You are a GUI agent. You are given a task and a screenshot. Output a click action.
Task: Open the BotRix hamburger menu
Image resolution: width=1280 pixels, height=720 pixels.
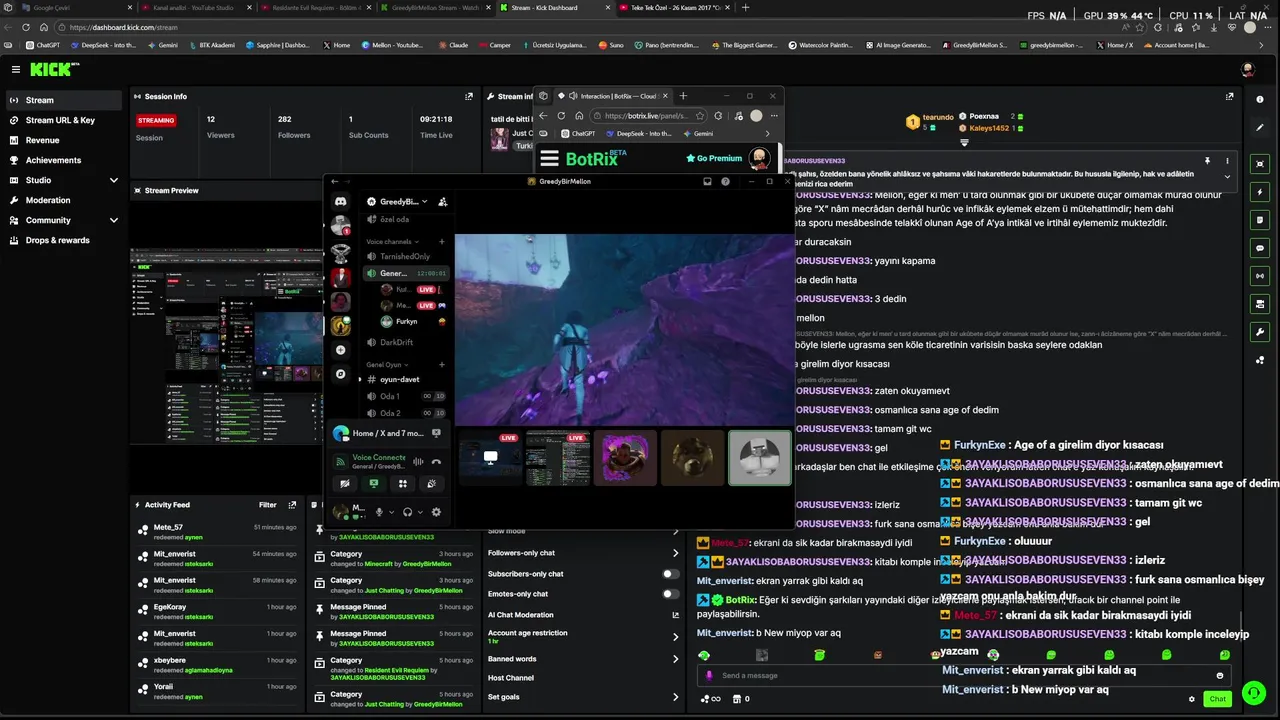549,158
